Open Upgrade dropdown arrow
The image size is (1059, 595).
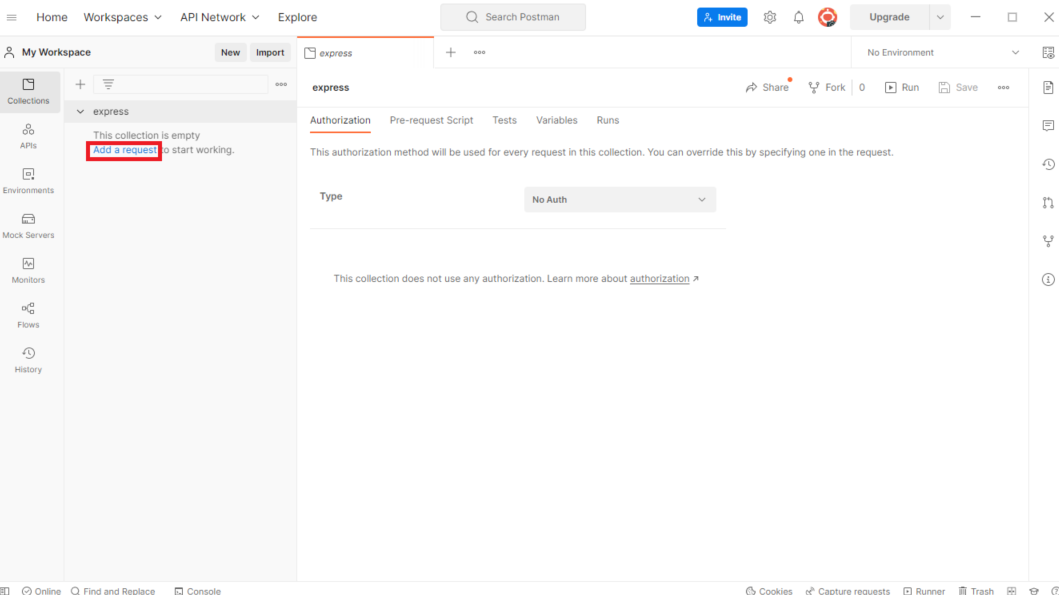tap(939, 18)
